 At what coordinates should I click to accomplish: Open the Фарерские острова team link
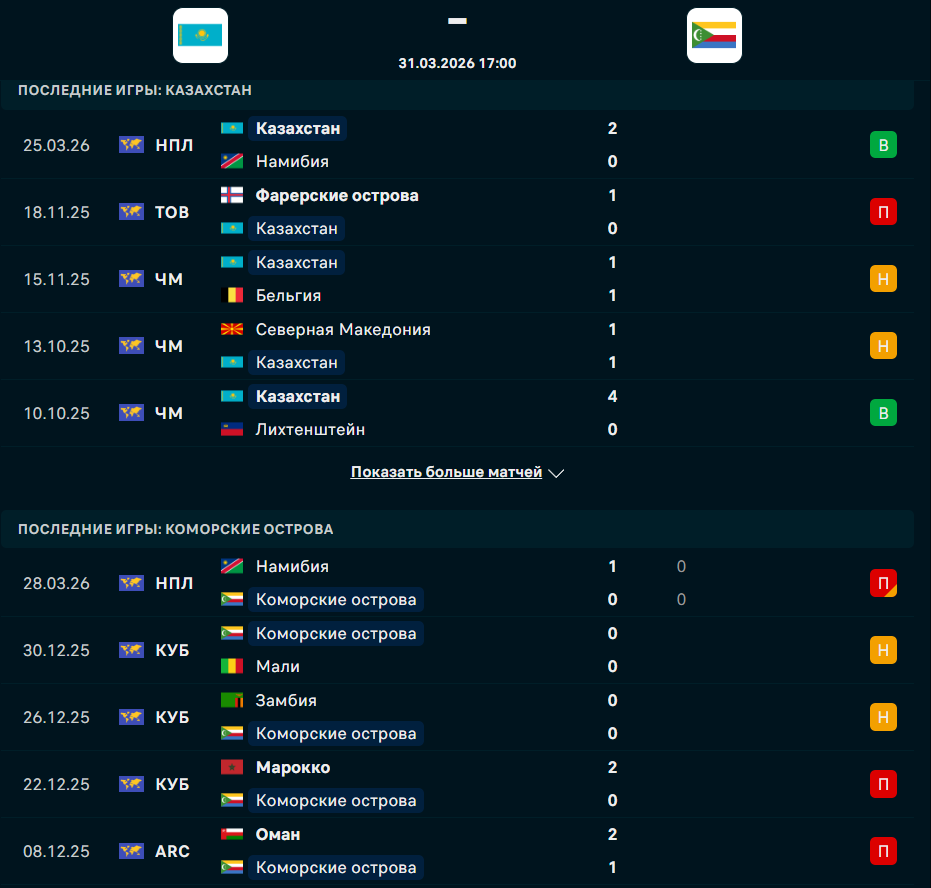pos(337,196)
